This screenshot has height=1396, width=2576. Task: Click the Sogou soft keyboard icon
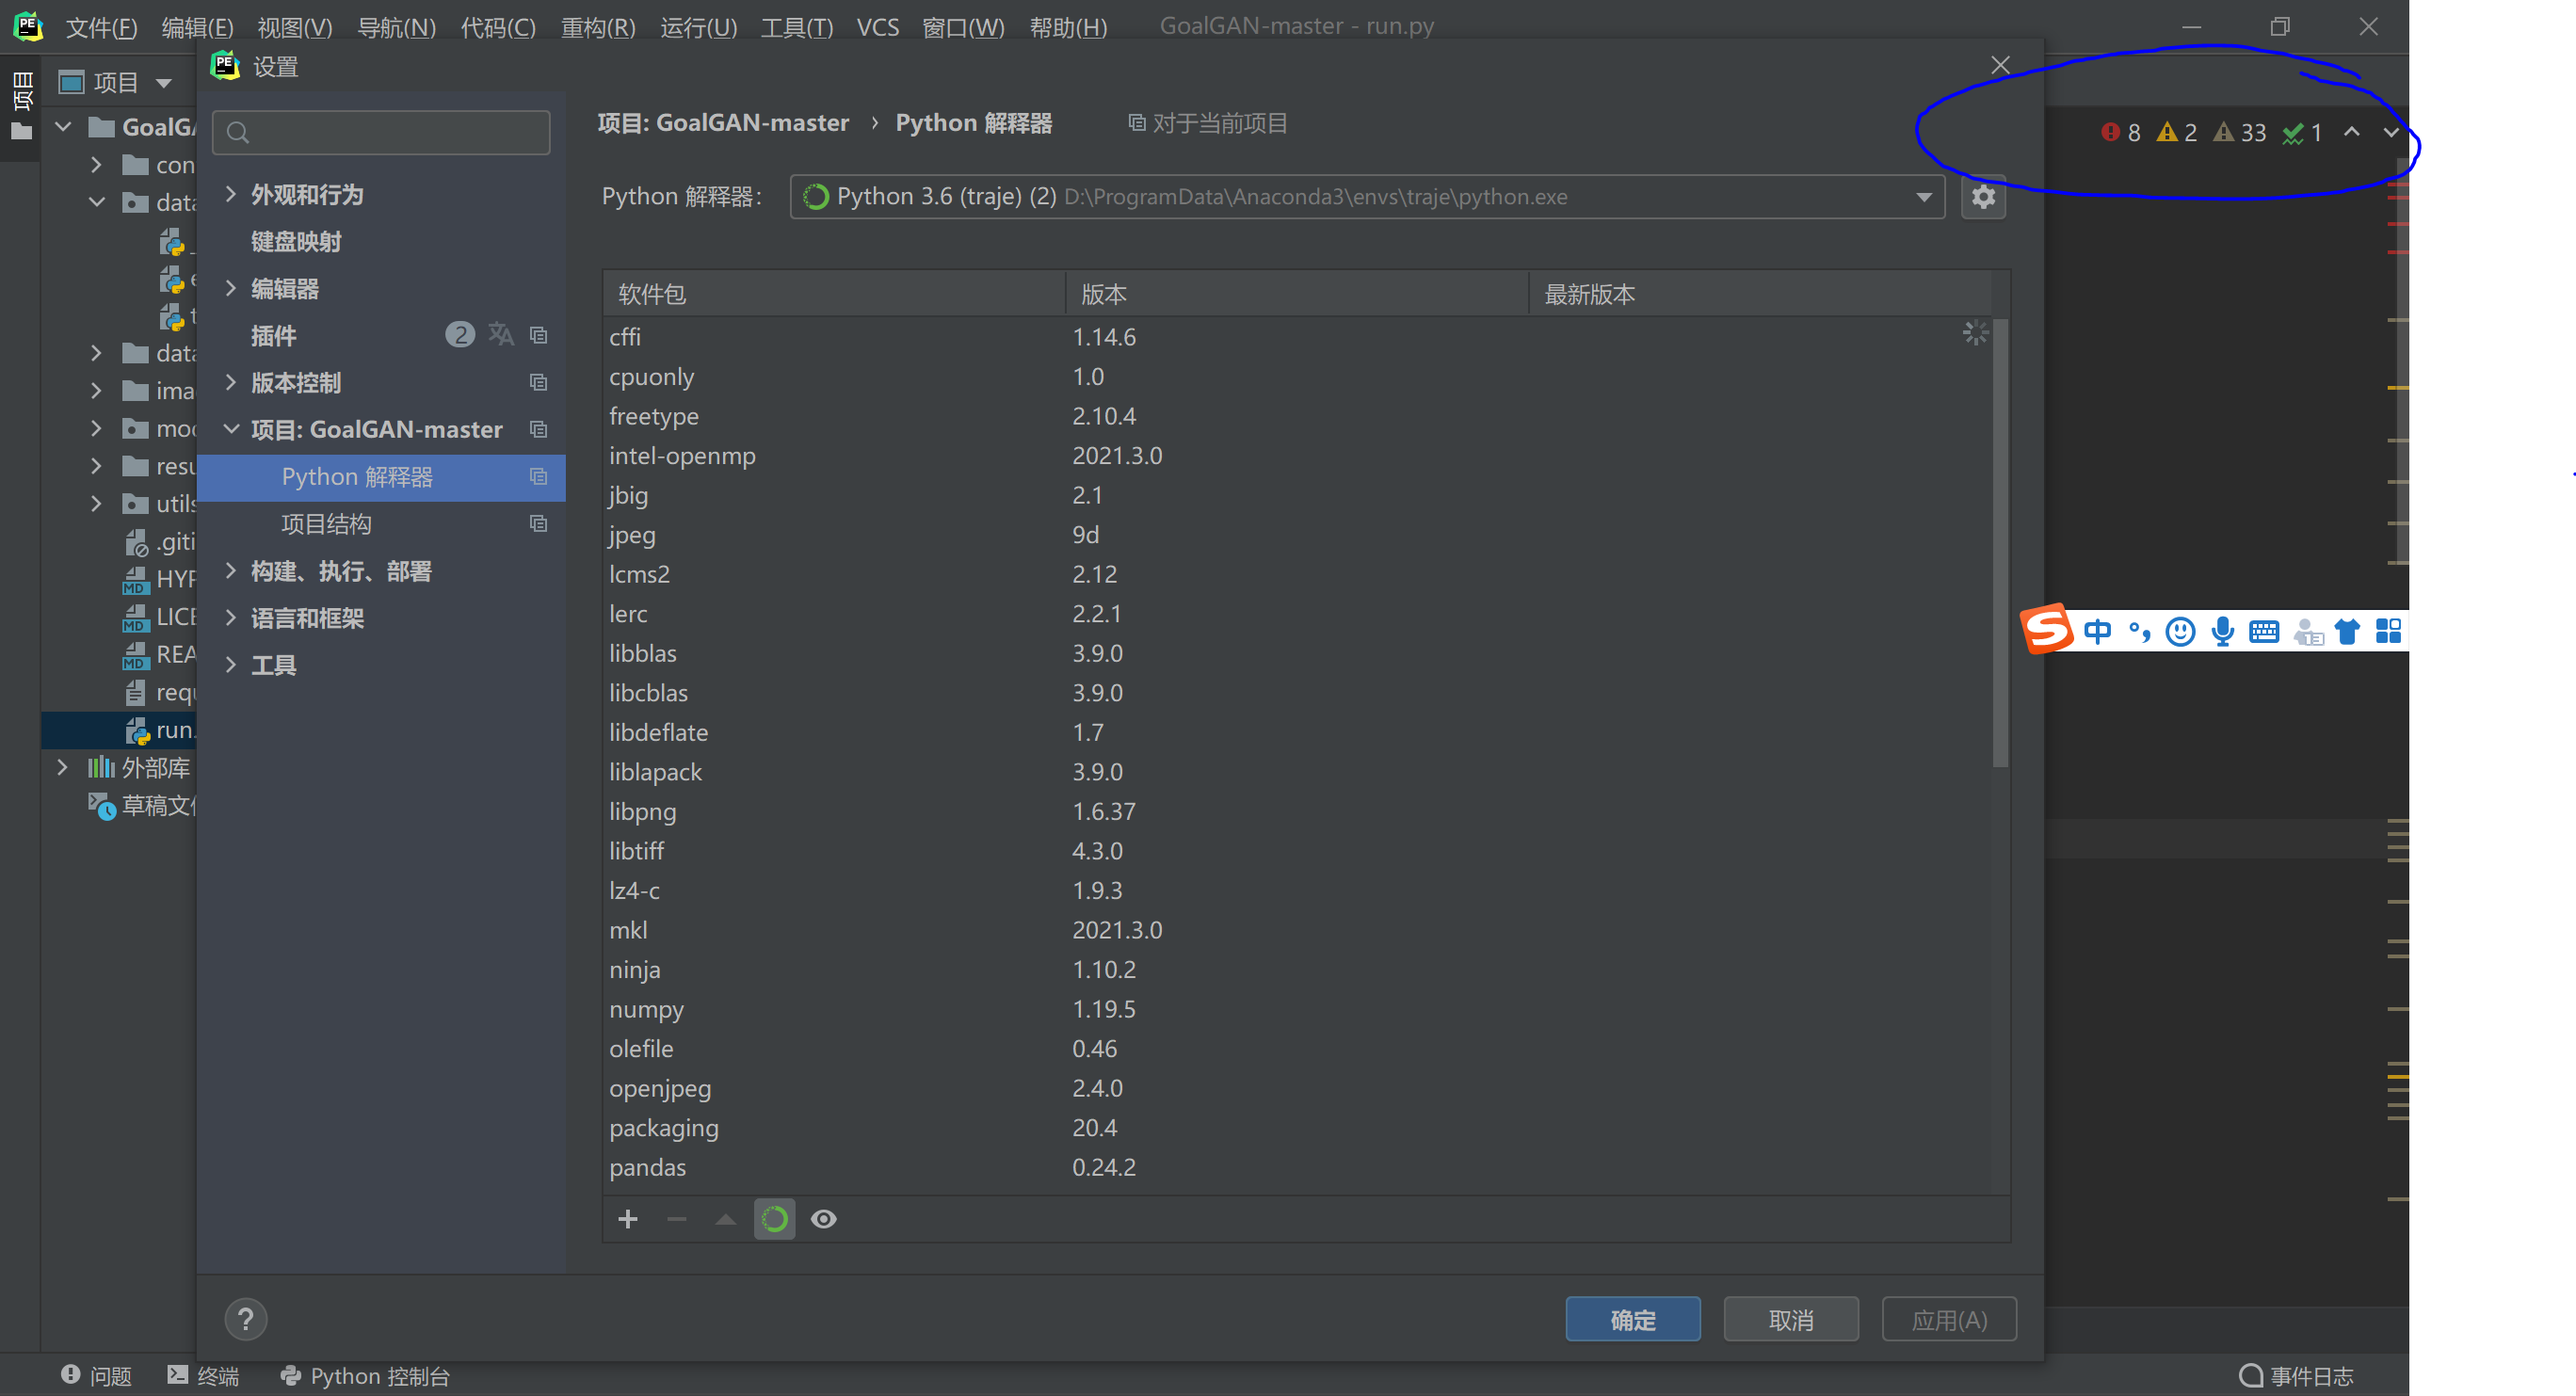(2264, 631)
